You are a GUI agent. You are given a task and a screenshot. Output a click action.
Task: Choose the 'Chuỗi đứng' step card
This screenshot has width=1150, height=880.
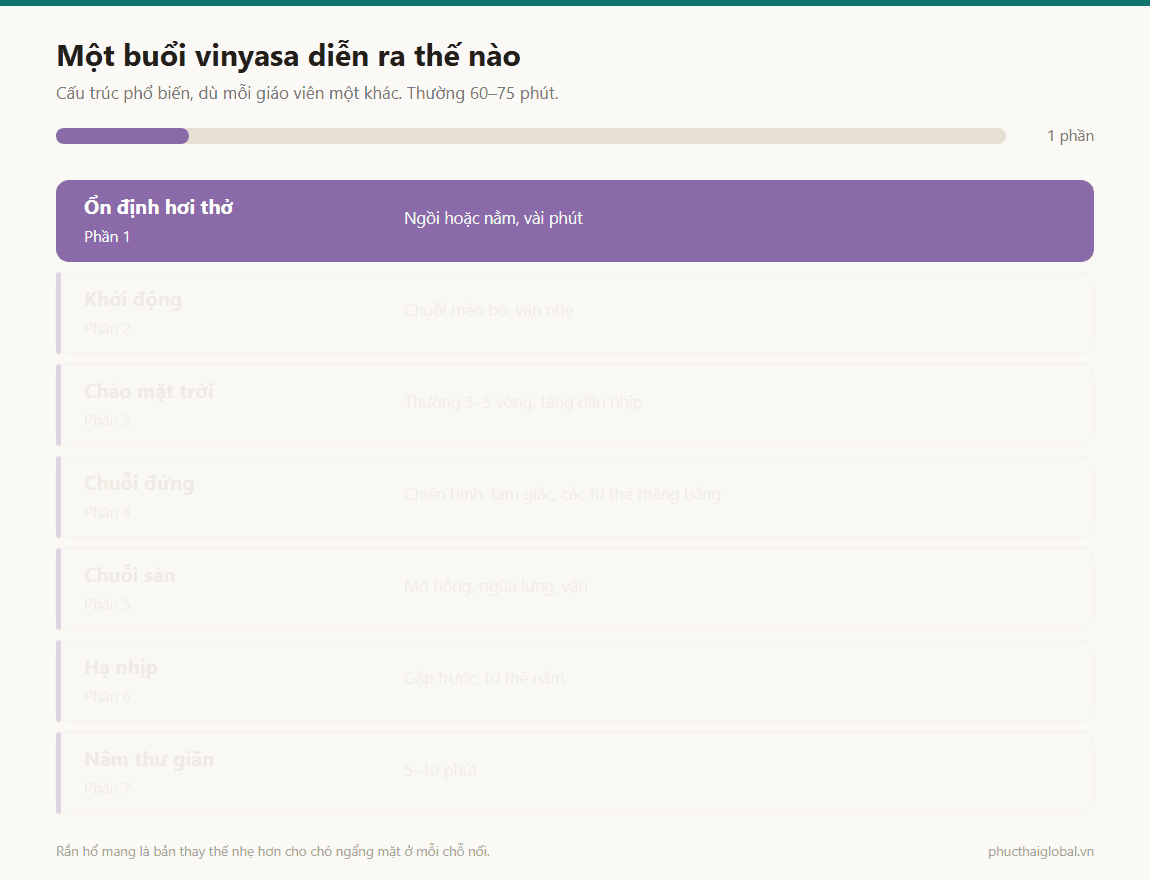point(574,497)
